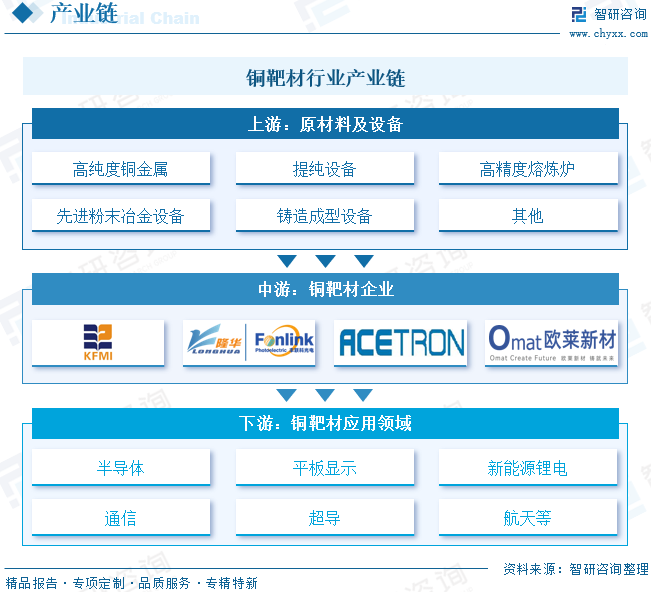The width and height of the screenshot is (651, 592).
Task: Click the 铜靶材行业产业链 title banner
Action: [x=325, y=77]
